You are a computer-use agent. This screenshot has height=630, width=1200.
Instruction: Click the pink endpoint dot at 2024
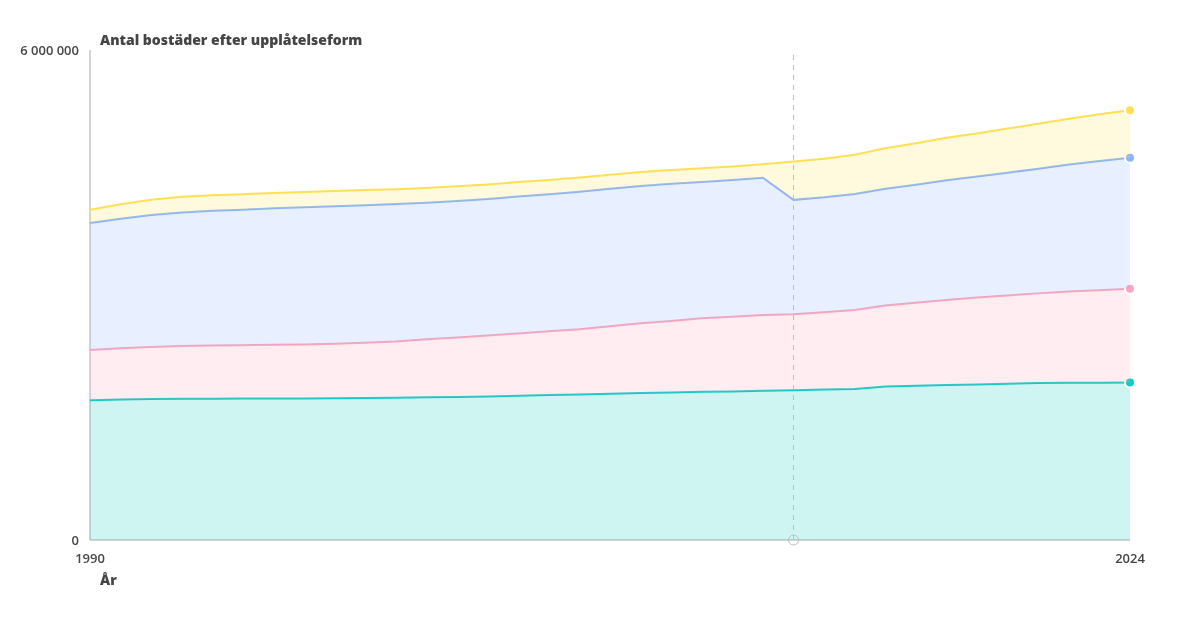click(x=1129, y=289)
